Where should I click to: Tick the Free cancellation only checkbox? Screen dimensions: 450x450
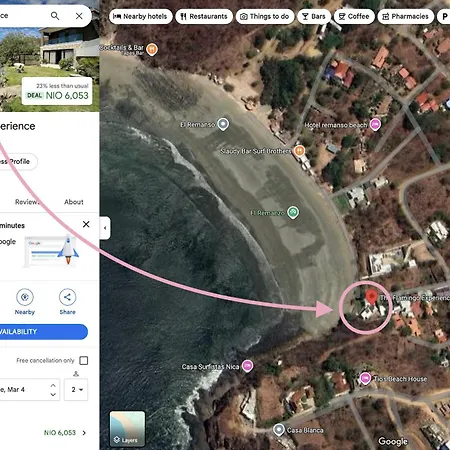pyautogui.click(x=84, y=360)
